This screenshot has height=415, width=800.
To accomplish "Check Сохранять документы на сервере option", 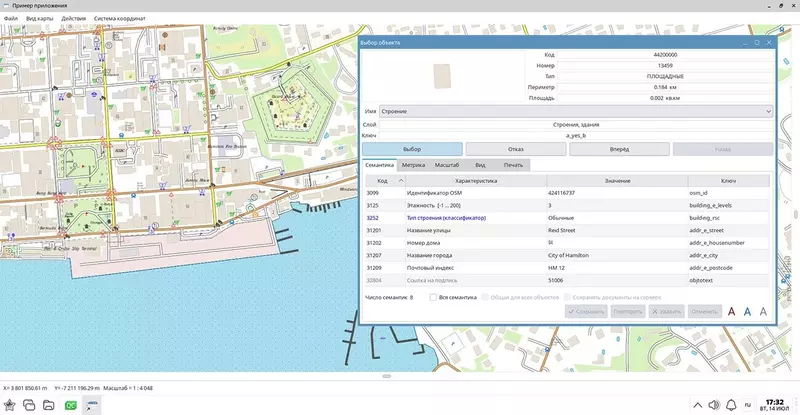I will coord(567,297).
